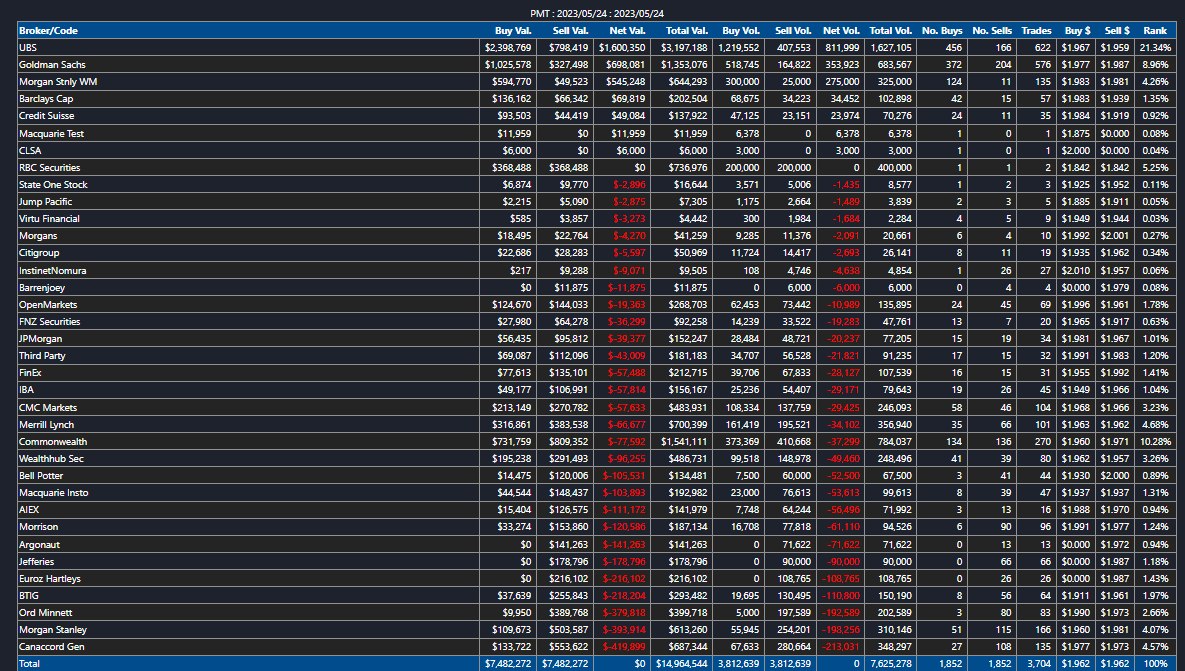Screen dimensions: 1185x671
Task: Sort by the Sell Val. column header
Action: point(571,31)
